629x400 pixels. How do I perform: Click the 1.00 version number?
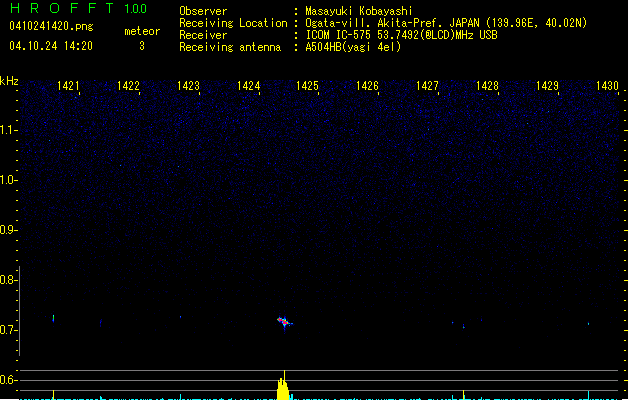[134, 9]
